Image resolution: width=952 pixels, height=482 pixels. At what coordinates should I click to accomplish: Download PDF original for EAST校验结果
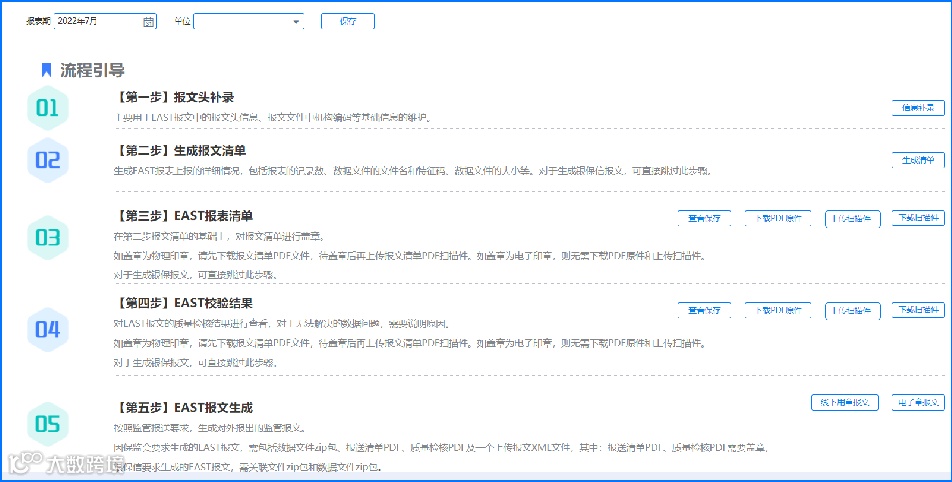click(778, 310)
